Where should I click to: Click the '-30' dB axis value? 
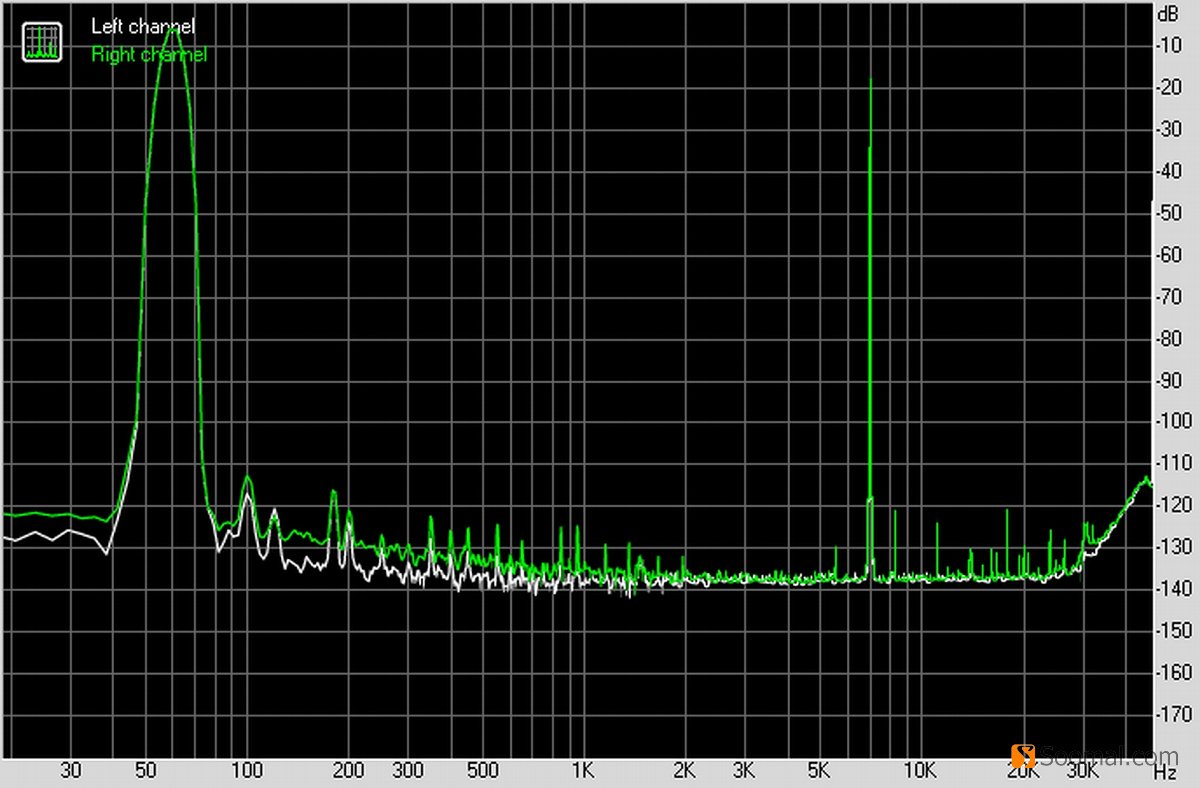[x=1171, y=129]
